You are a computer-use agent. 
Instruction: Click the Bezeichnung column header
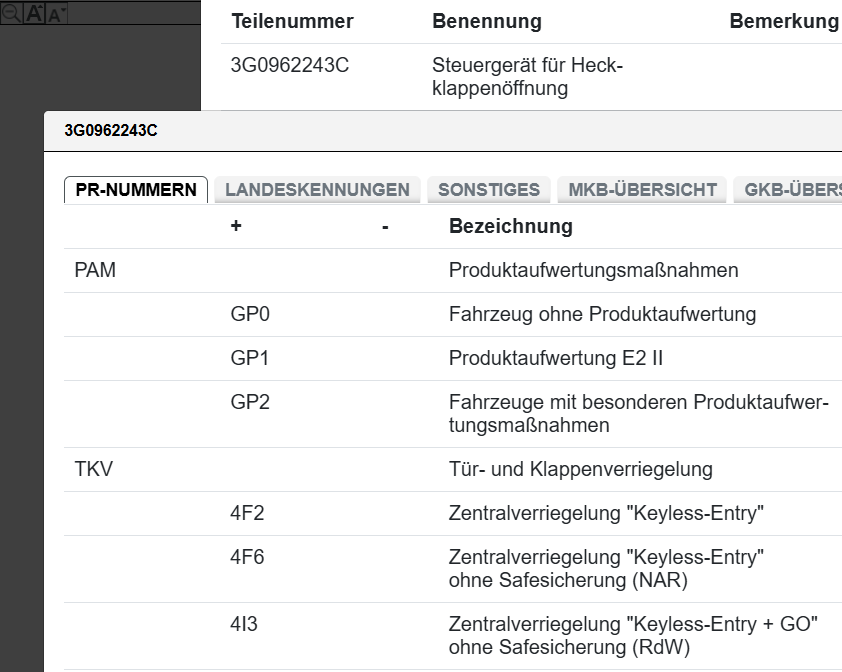(510, 226)
